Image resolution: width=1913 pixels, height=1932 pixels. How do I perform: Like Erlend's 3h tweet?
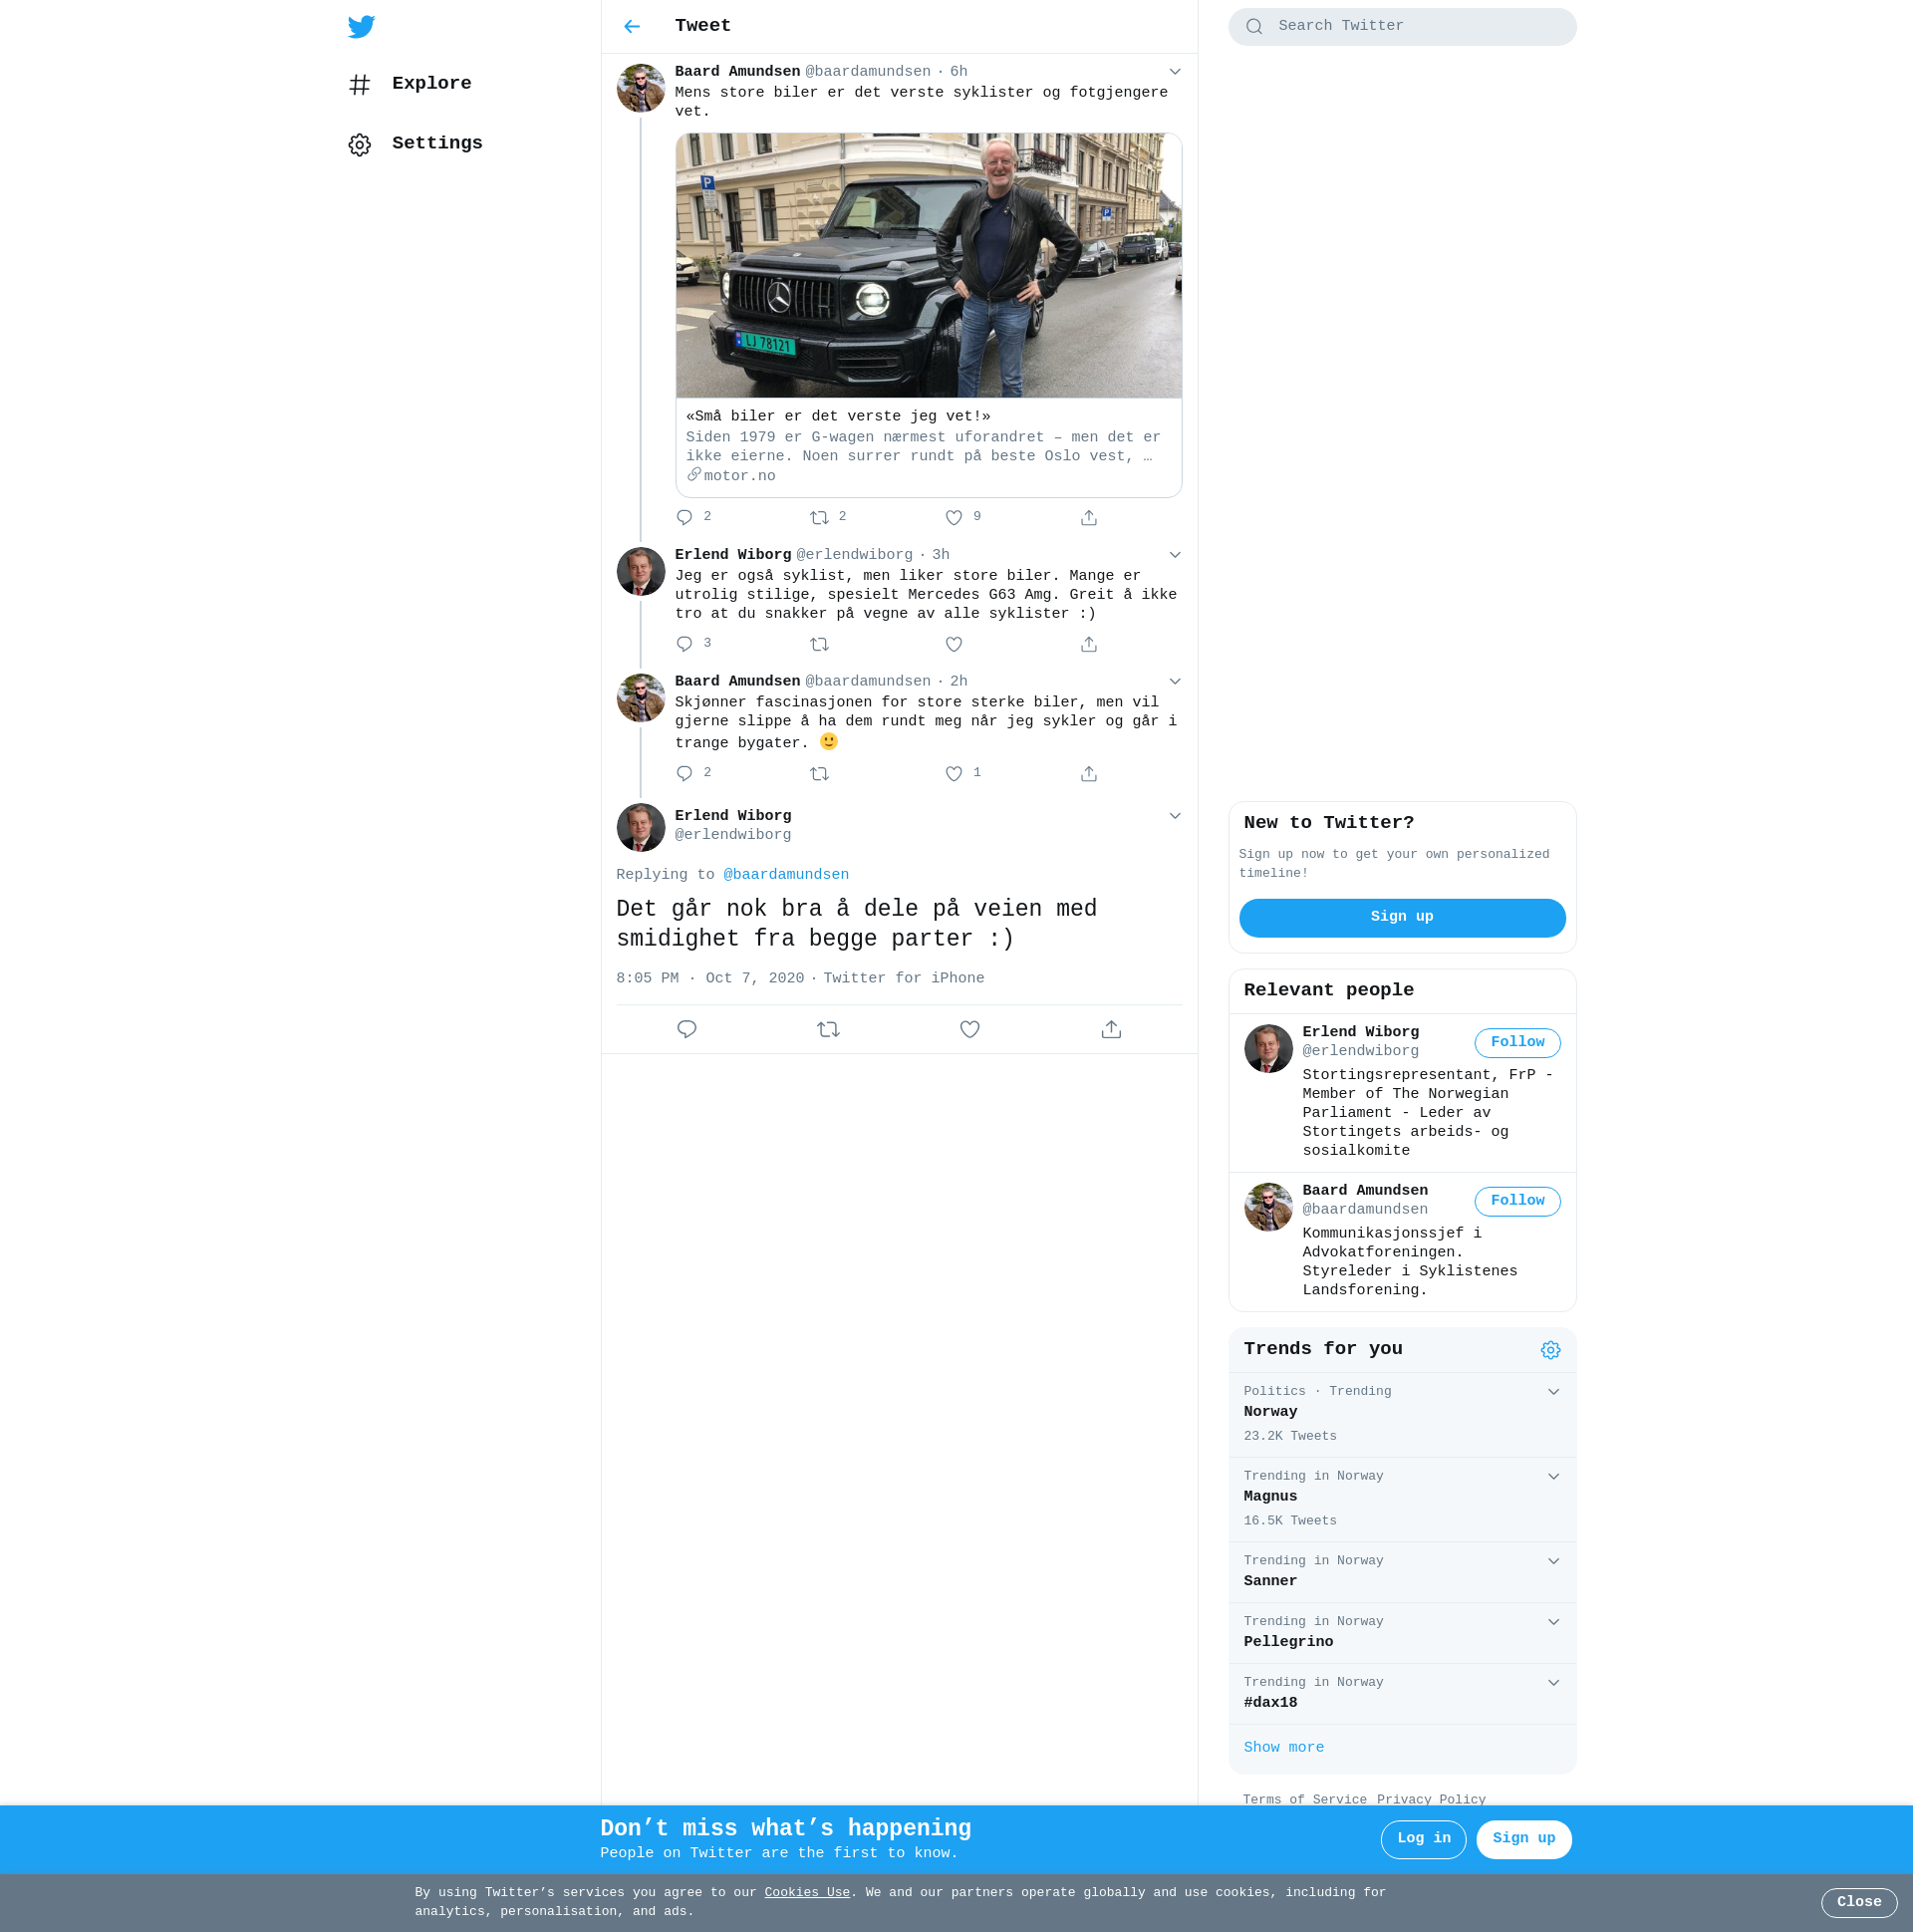pyautogui.click(x=954, y=644)
